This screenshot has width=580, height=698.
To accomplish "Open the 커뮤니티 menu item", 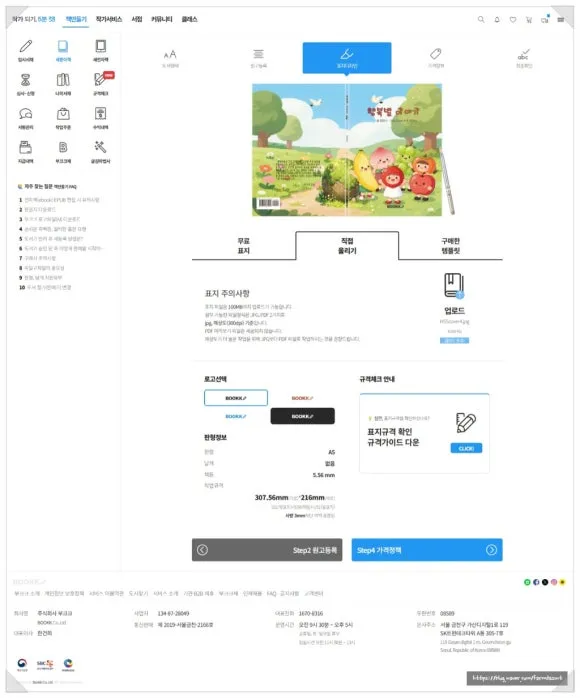I will click(162, 19).
